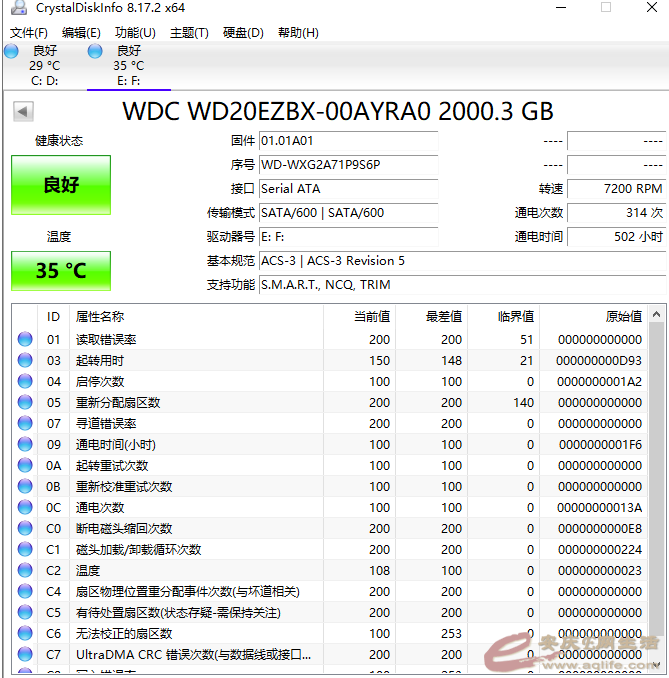Open the 帮助(H) menu
Screen dimensions: 669x678
click(298, 33)
